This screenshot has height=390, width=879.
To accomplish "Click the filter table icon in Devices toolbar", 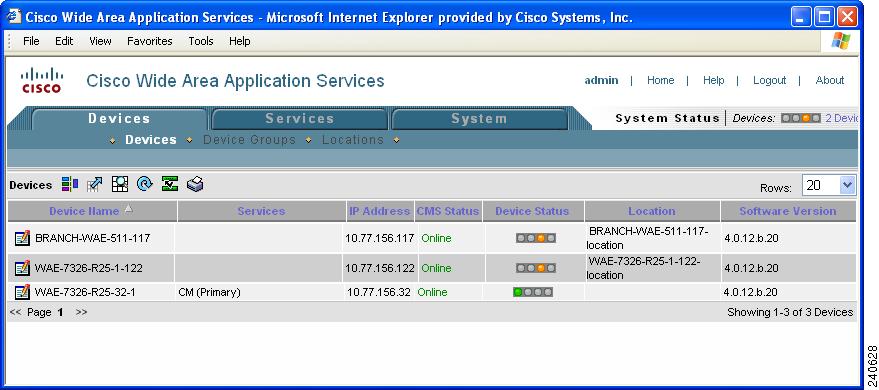I will [x=70, y=184].
